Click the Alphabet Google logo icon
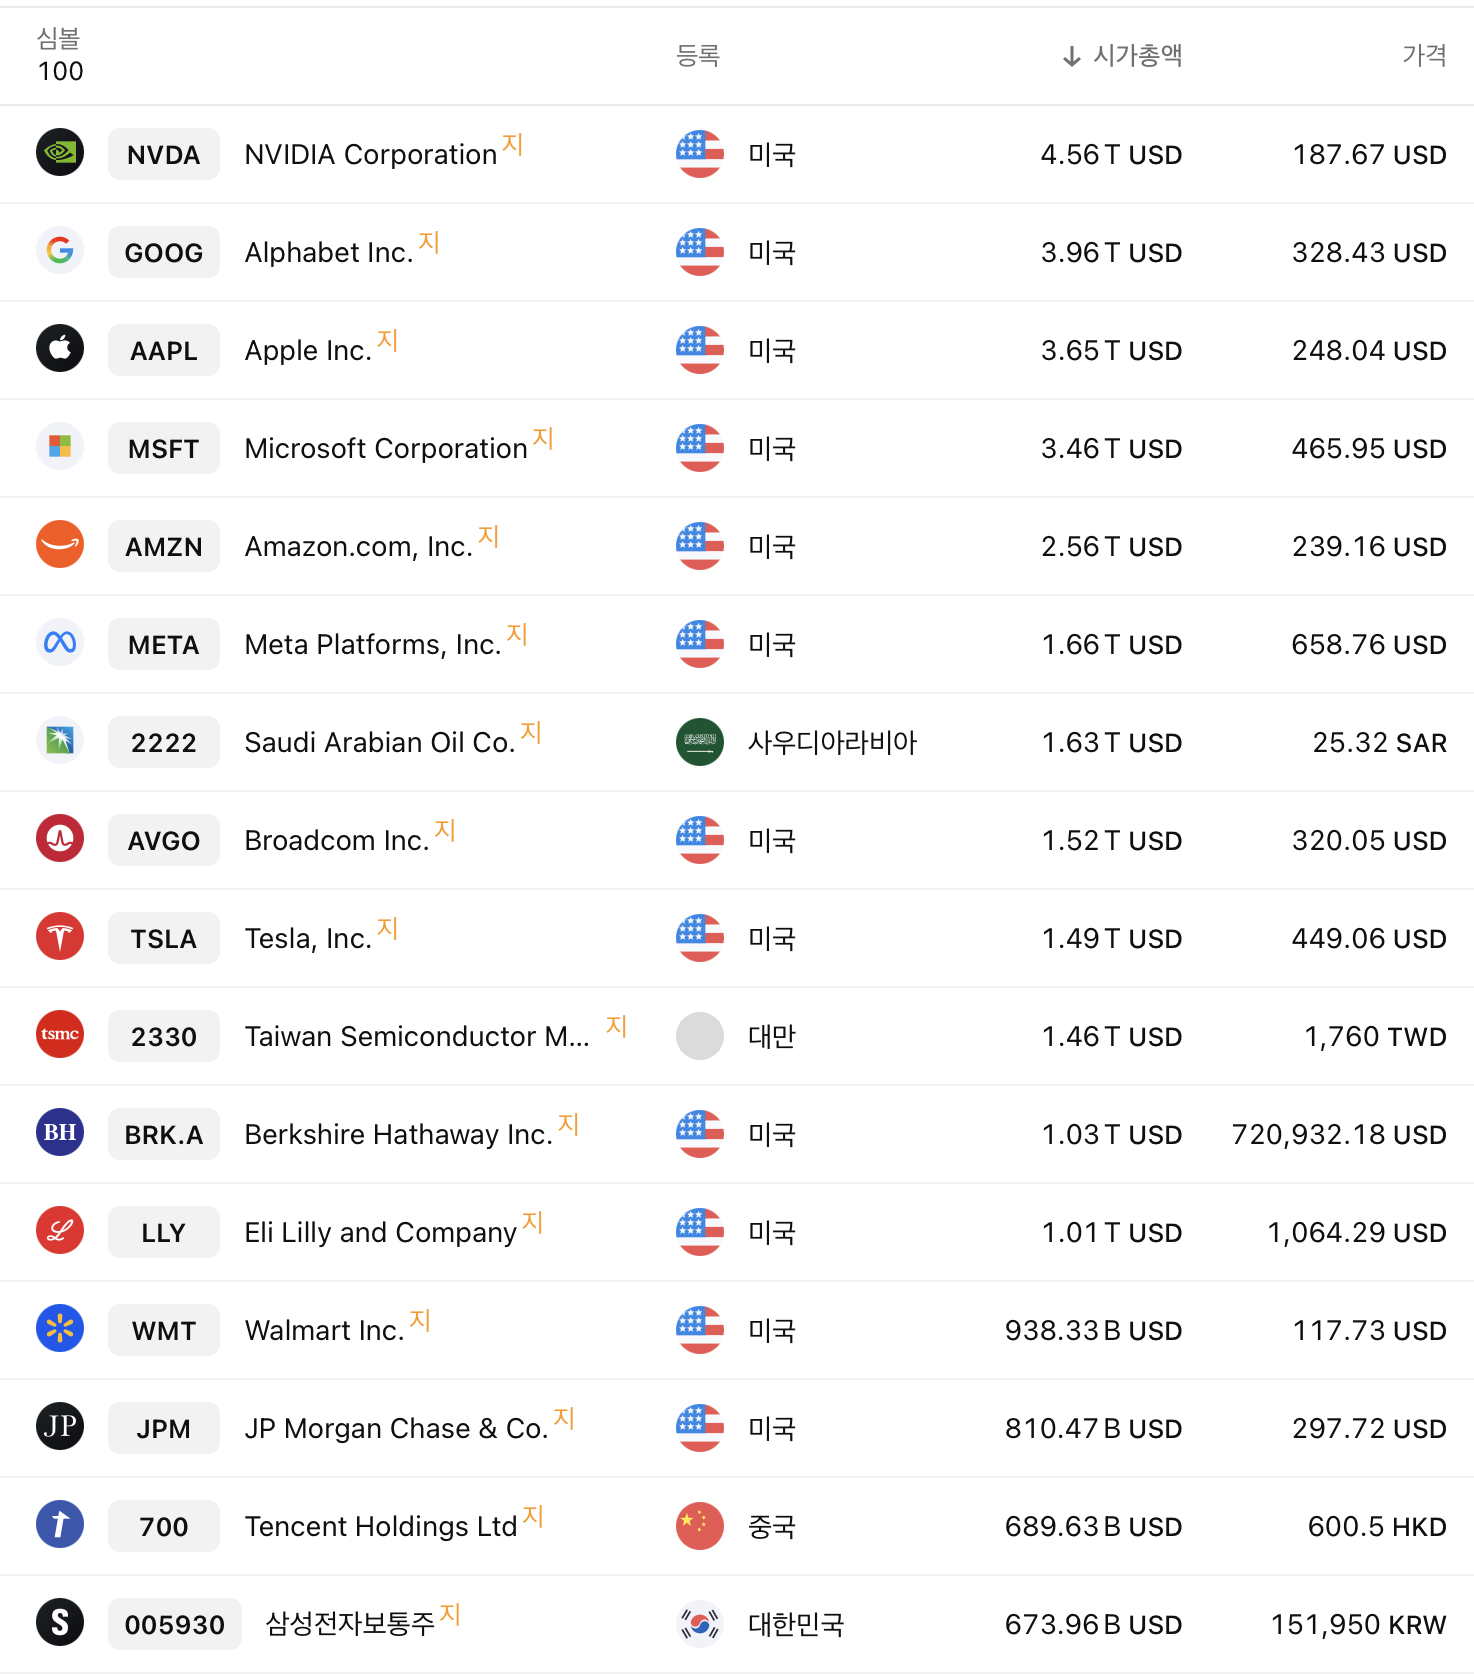Screen dimensions: 1474x1674 [60, 251]
